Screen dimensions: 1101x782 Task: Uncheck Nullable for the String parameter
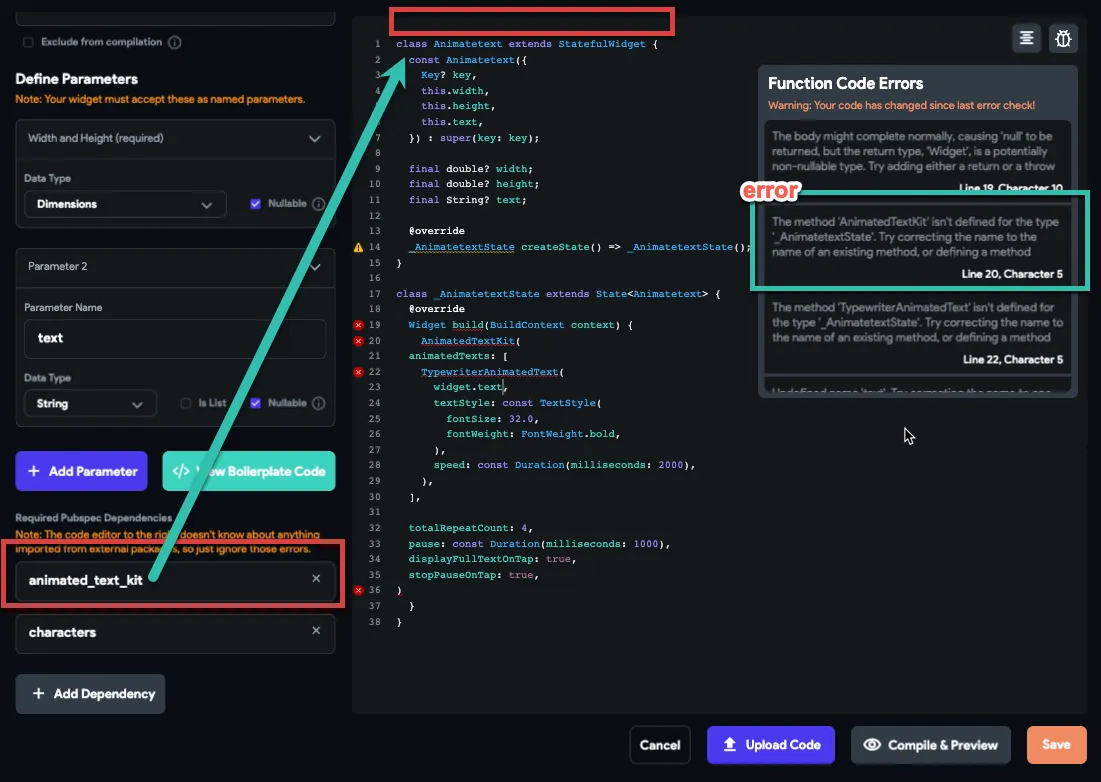(x=256, y=403)
